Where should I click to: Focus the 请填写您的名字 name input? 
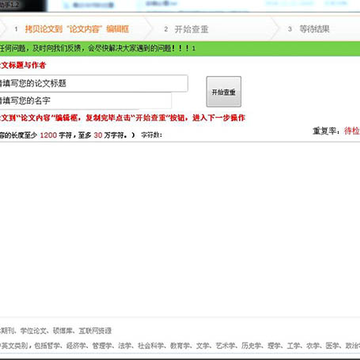[86, 100]
